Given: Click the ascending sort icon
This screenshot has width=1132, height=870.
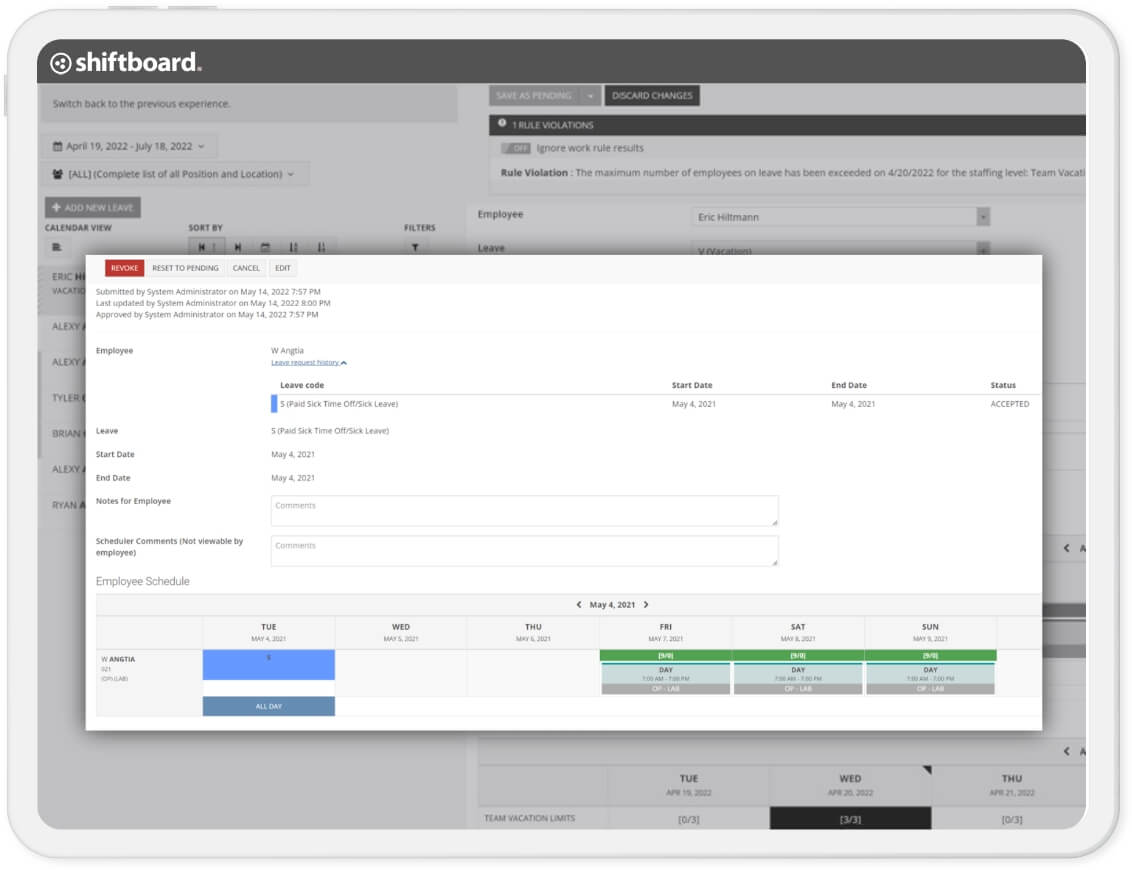Looking at the screenshot, I should click(x=293, y=248).
